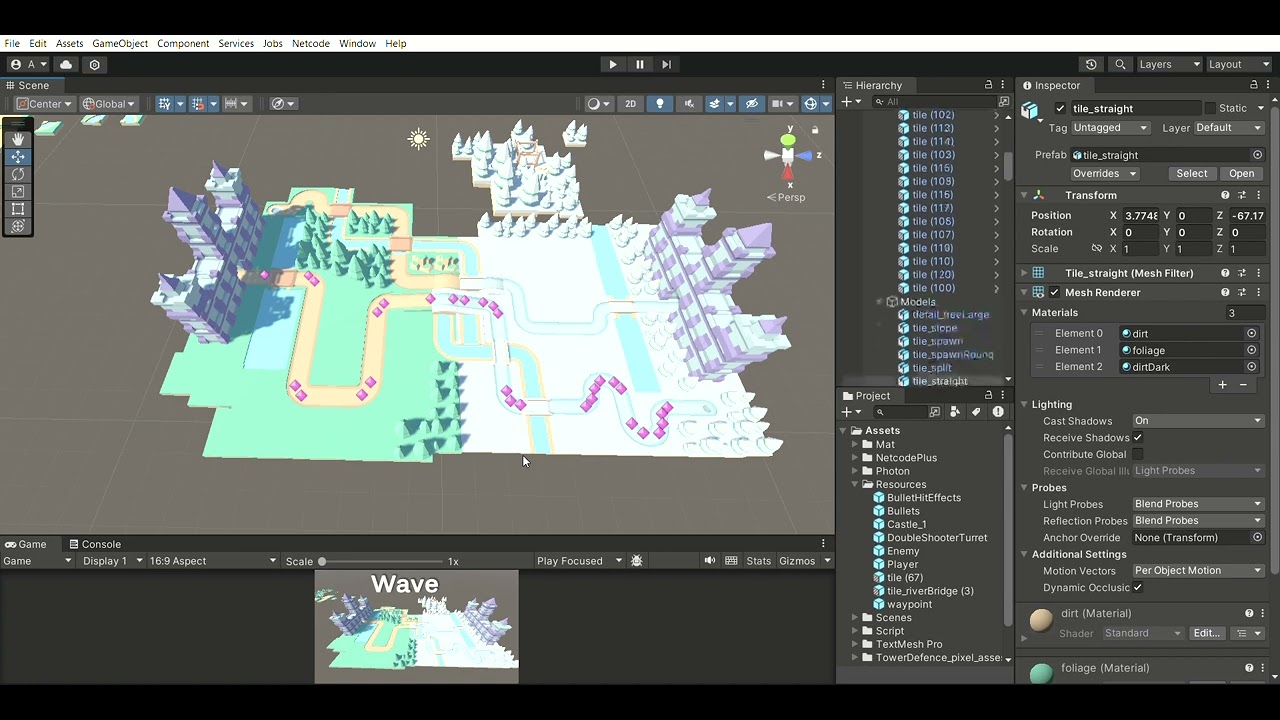Open the Layer dropdown set to Default
Image resolution: width=1280 pixels, height=720 pixels.
1229,127
